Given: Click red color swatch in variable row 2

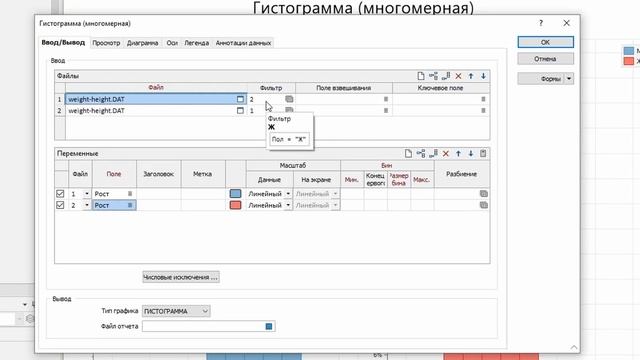Looking at the screenshot, I should 235,205.
